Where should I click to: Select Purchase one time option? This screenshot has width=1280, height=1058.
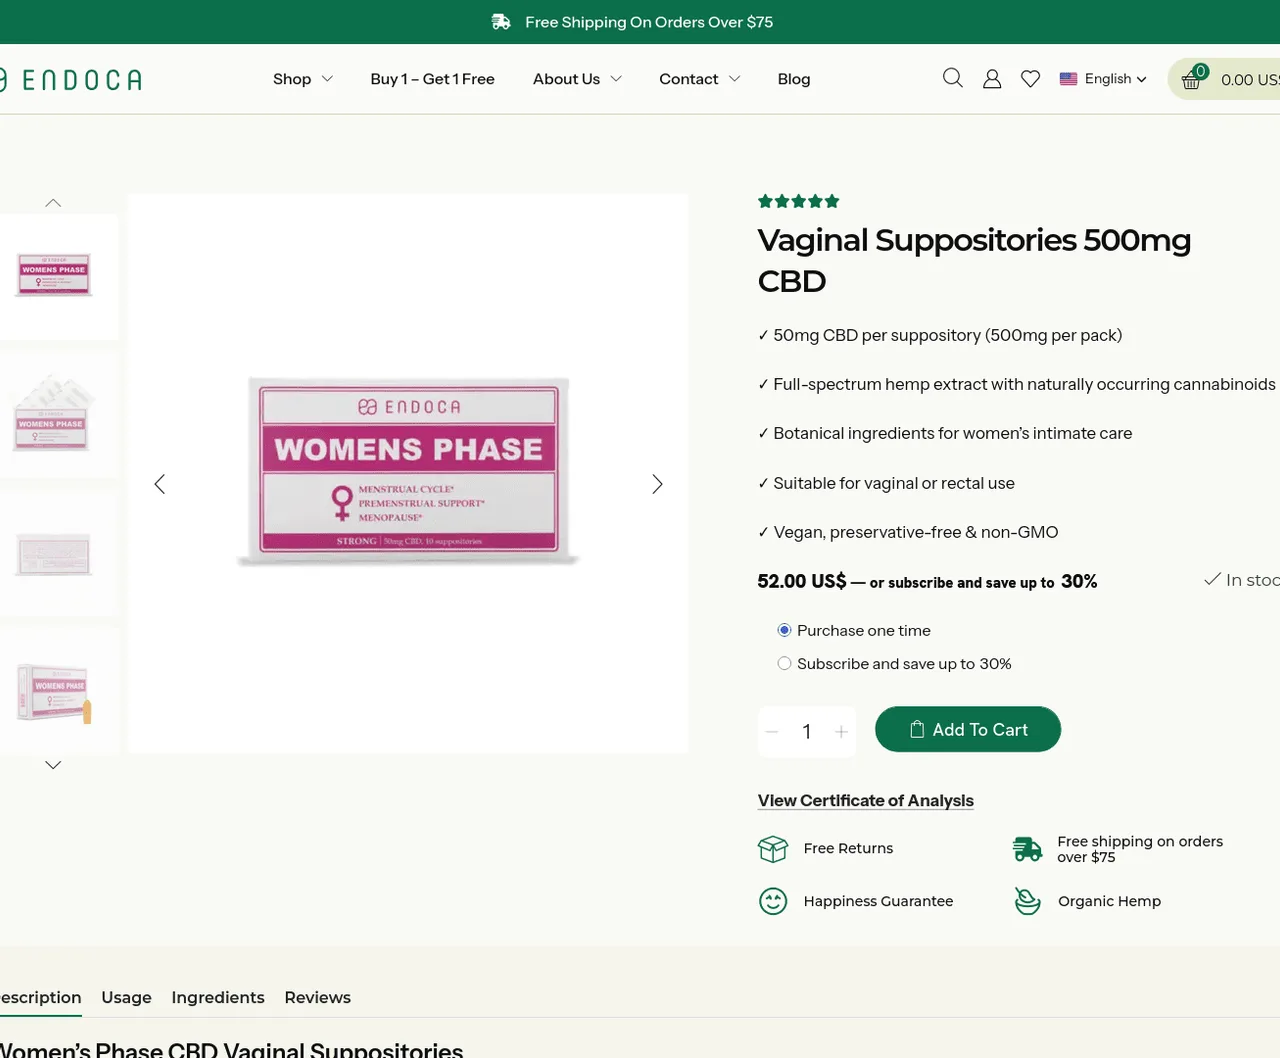coord(784,630)
